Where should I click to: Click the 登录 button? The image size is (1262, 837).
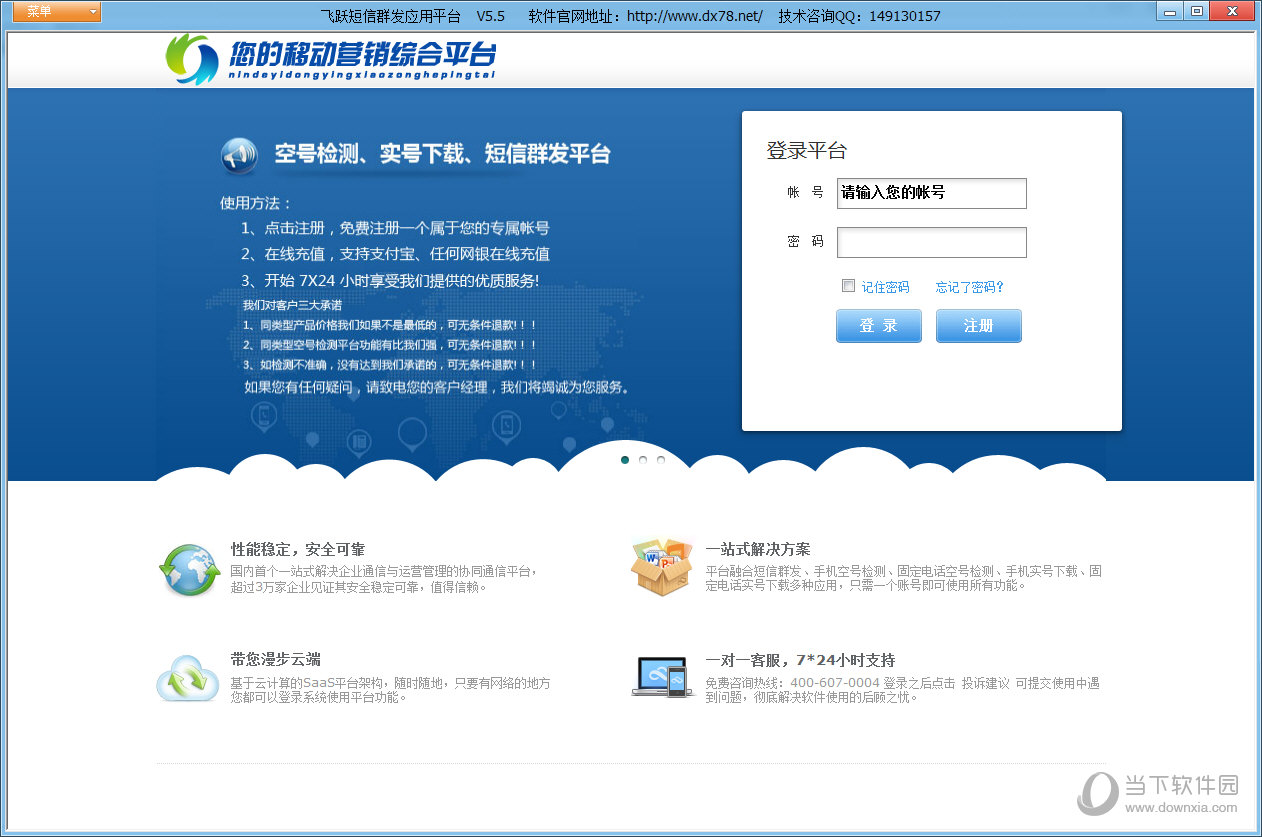tap(878, 326)
